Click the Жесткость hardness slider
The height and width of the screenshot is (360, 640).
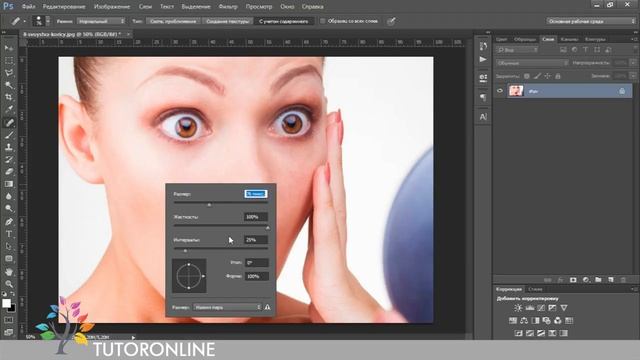[221, 225]
